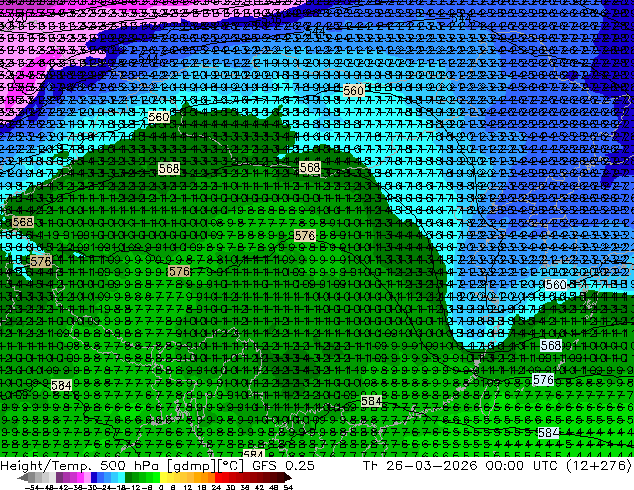
Task: Click the '54' legend value at the scale's end
Action: (x=288, y=487)
